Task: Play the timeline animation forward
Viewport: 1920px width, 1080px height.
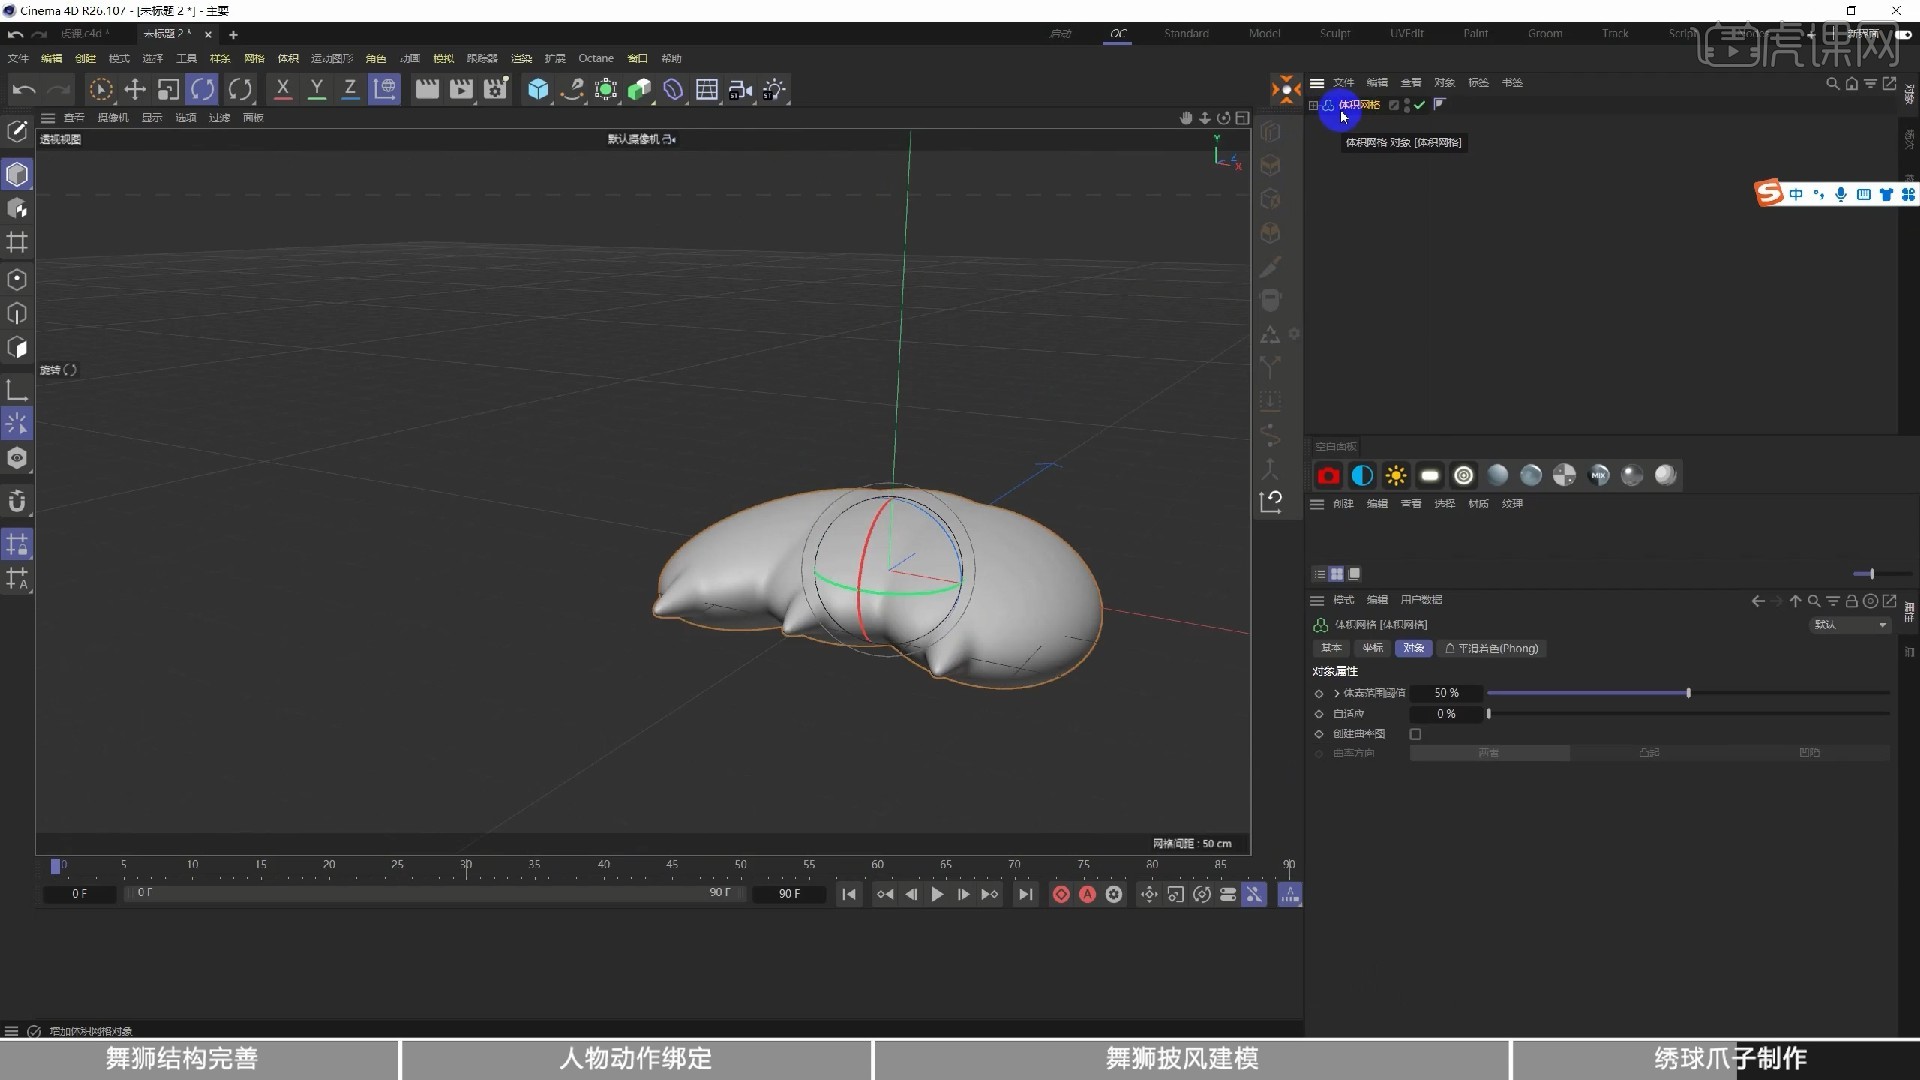Action: click(937, 895)
